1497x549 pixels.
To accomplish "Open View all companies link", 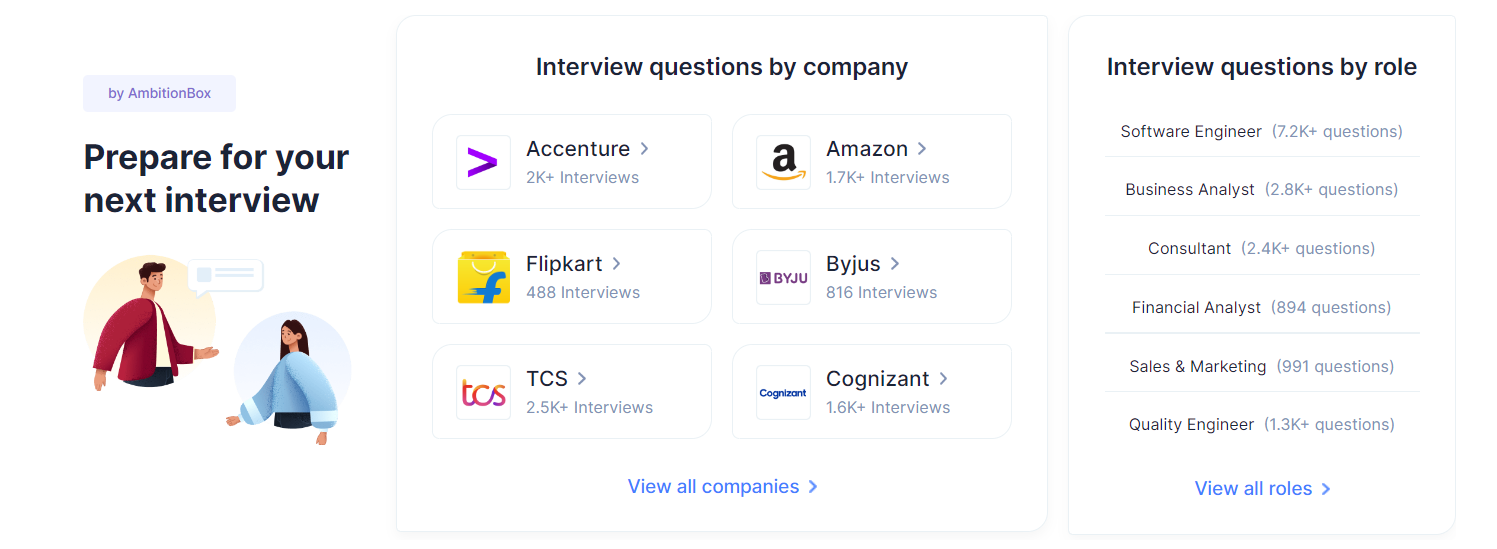I will click(722, 486).
